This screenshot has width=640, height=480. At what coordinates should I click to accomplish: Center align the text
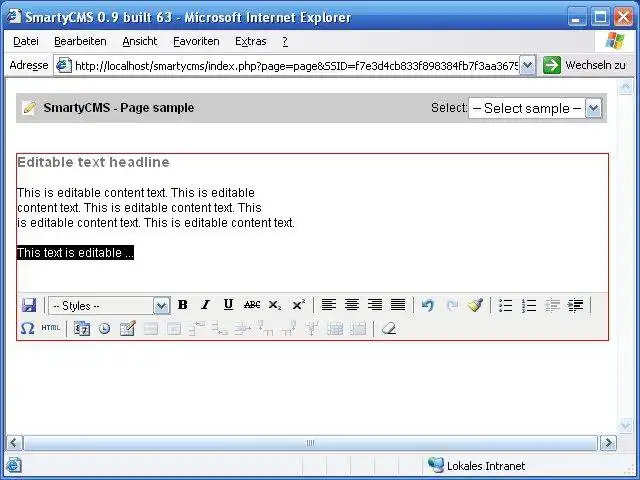coord(352,304)
